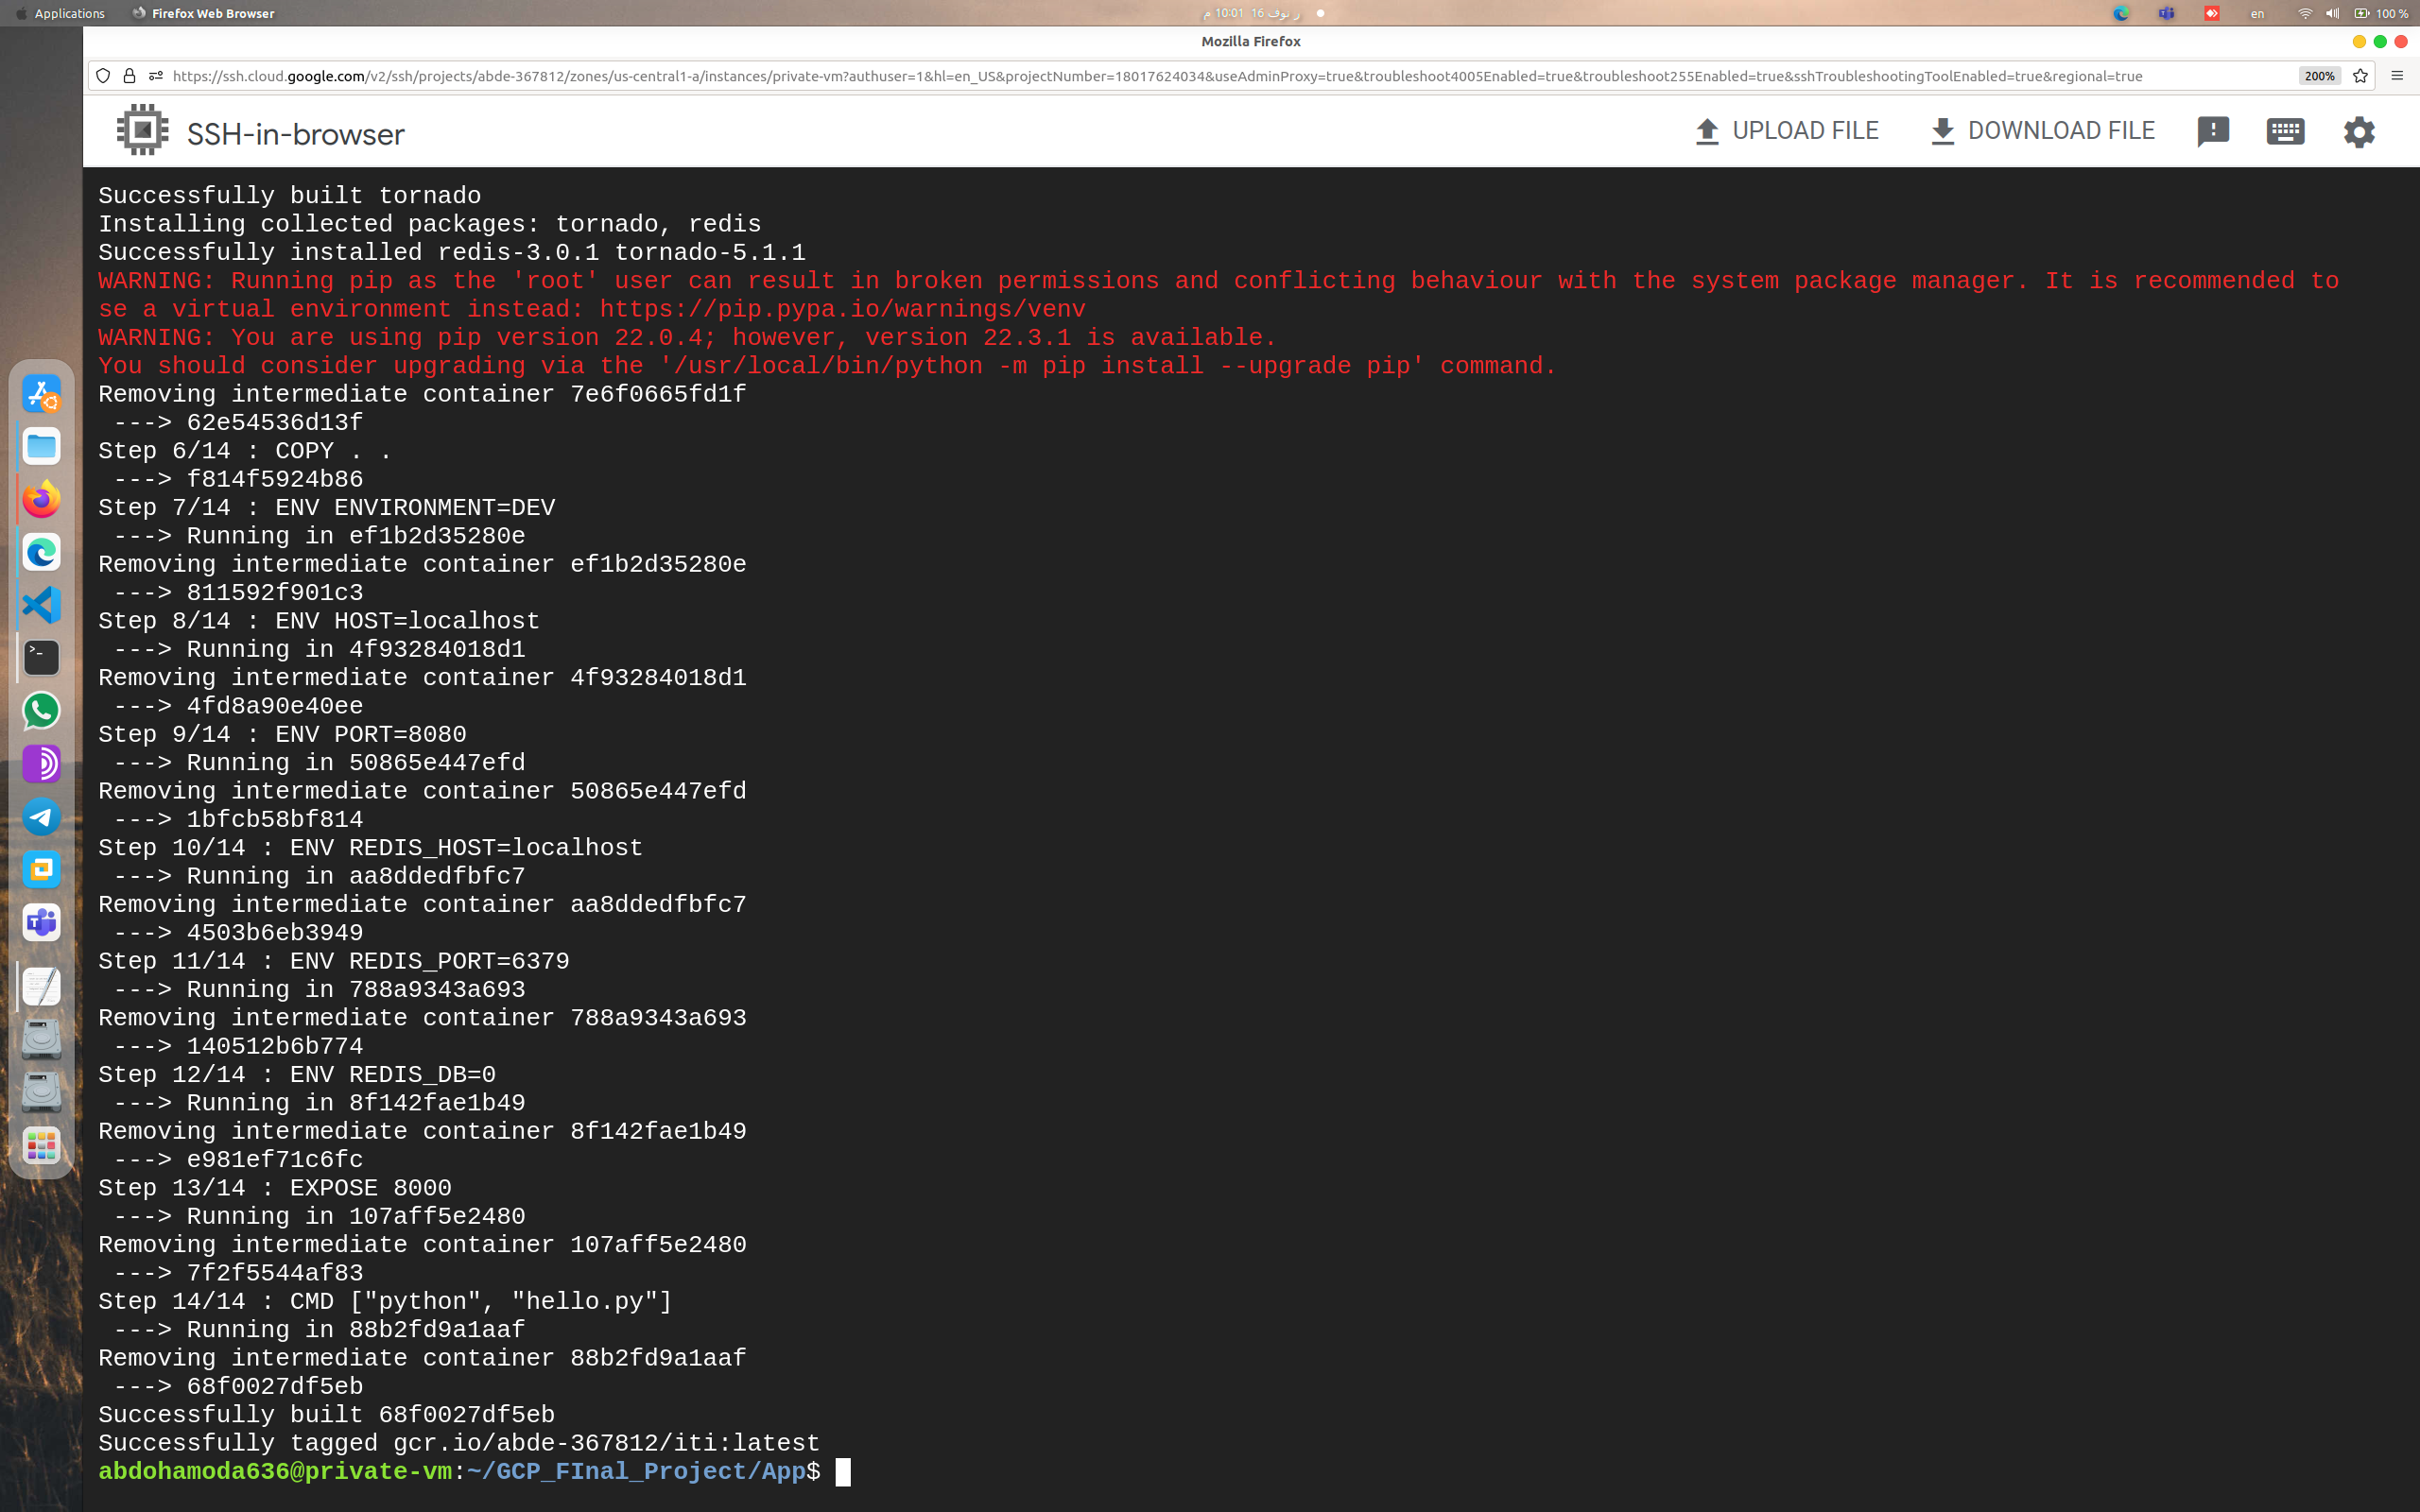
Task: Send feedback using the chat icon
Action: (x=2211, y=131)
